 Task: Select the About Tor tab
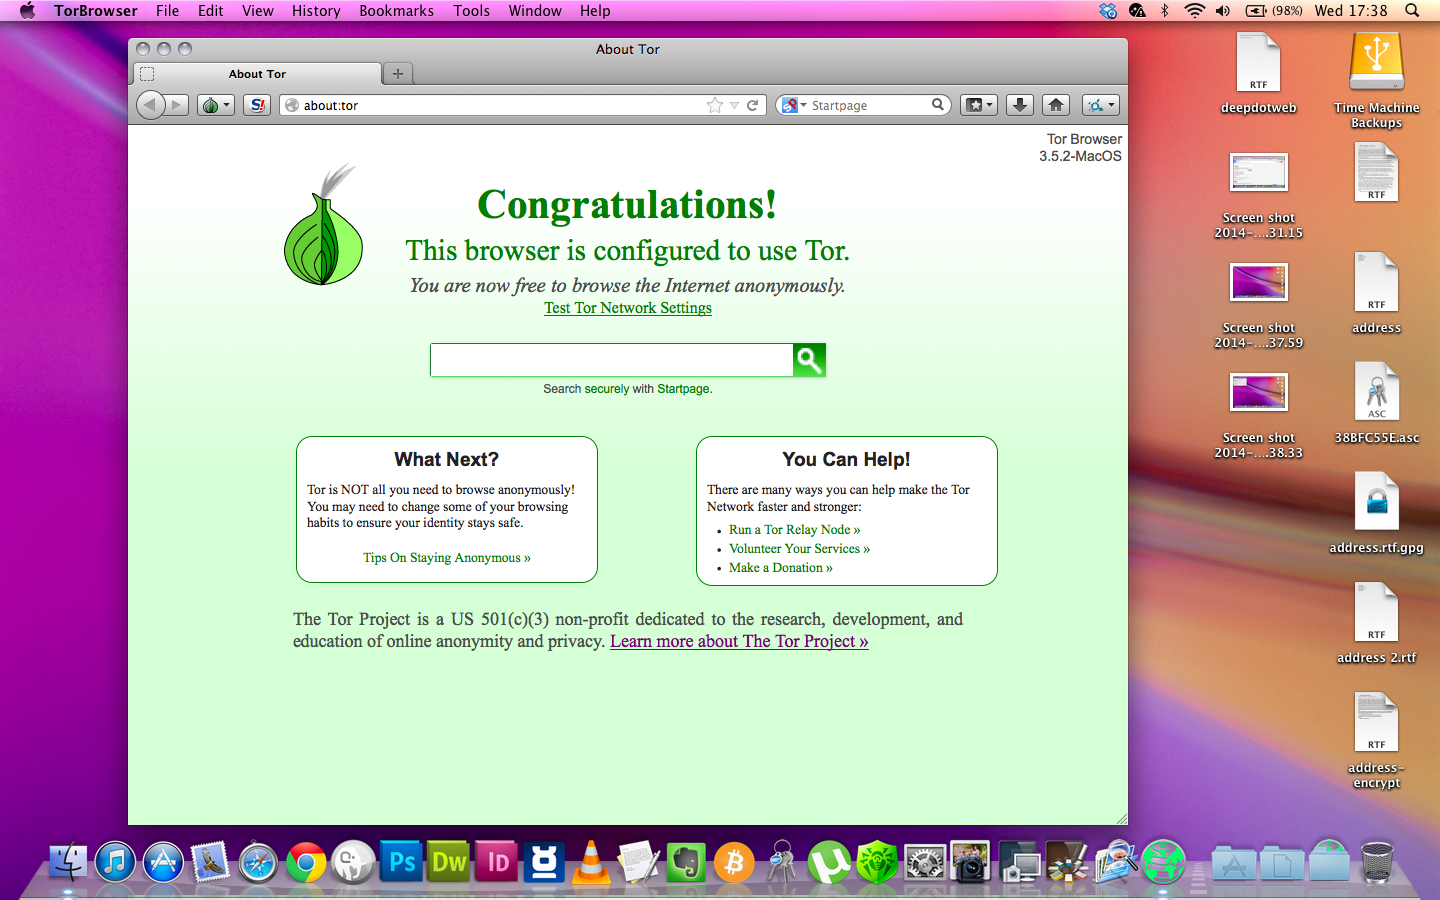[x=257, y=74]
